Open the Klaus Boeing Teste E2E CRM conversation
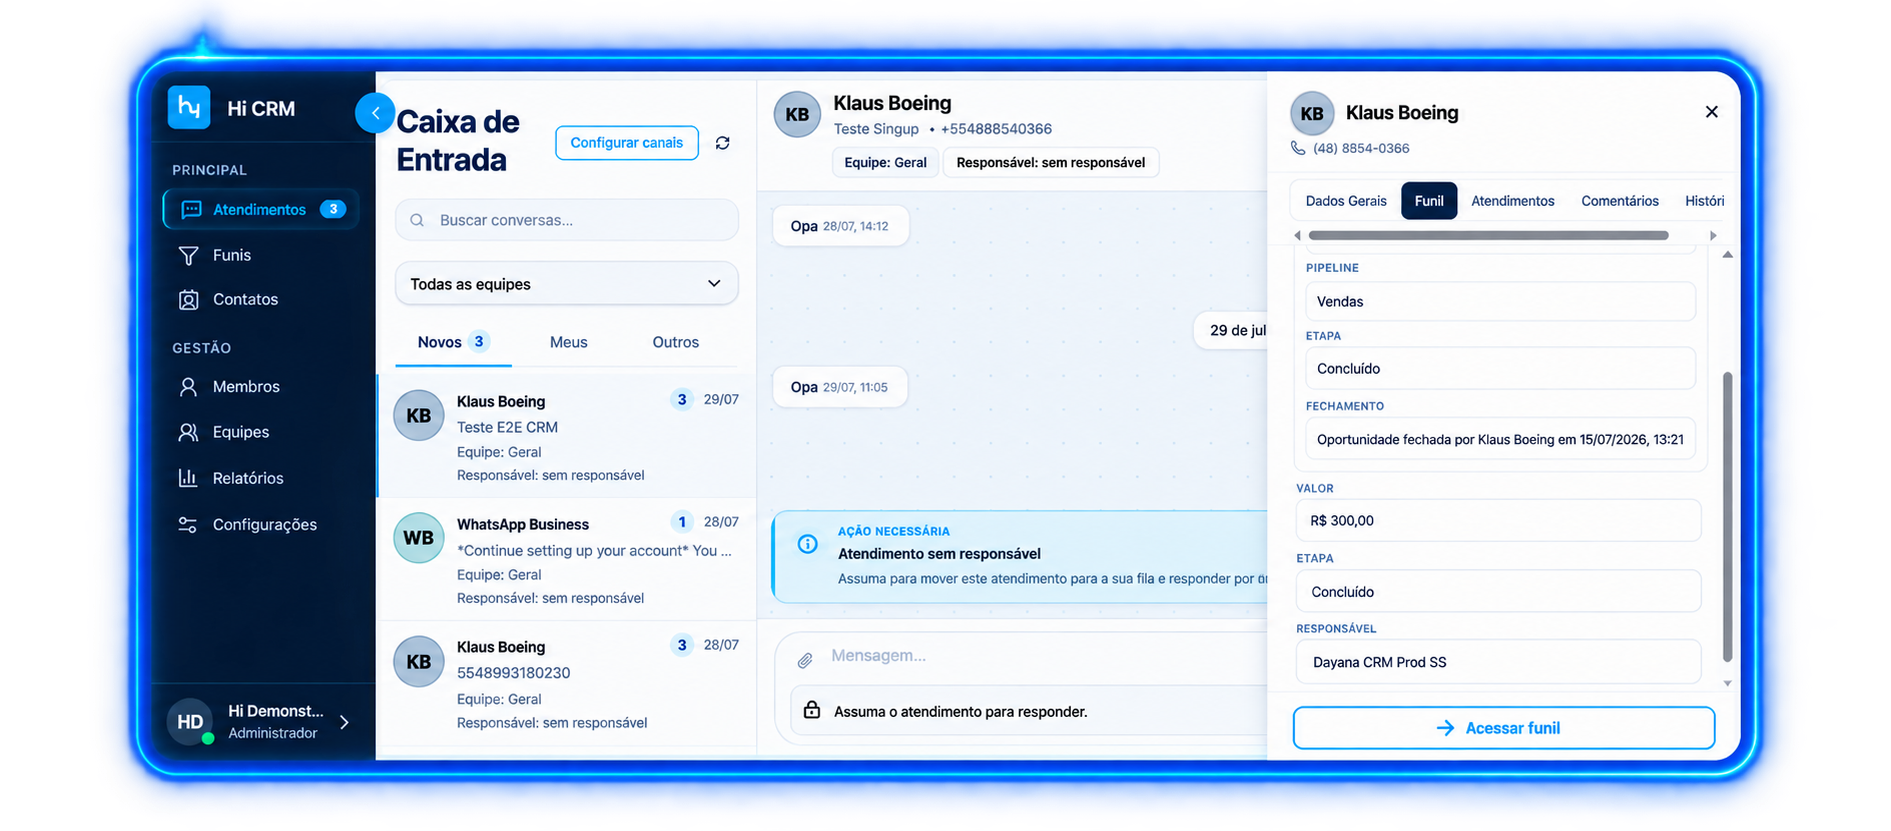 pos(567,436)
